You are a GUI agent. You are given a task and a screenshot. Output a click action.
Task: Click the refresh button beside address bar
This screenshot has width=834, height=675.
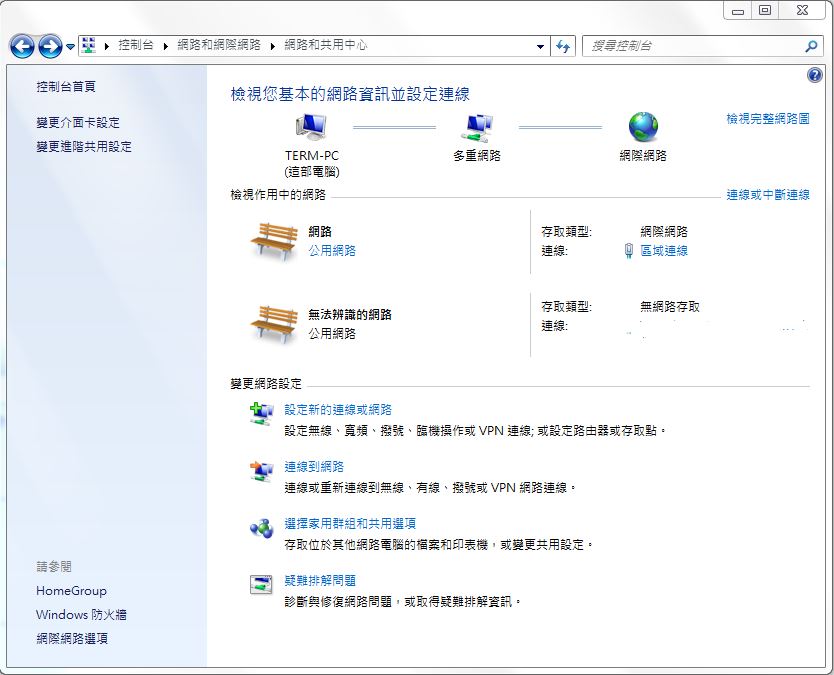(563, 46)
